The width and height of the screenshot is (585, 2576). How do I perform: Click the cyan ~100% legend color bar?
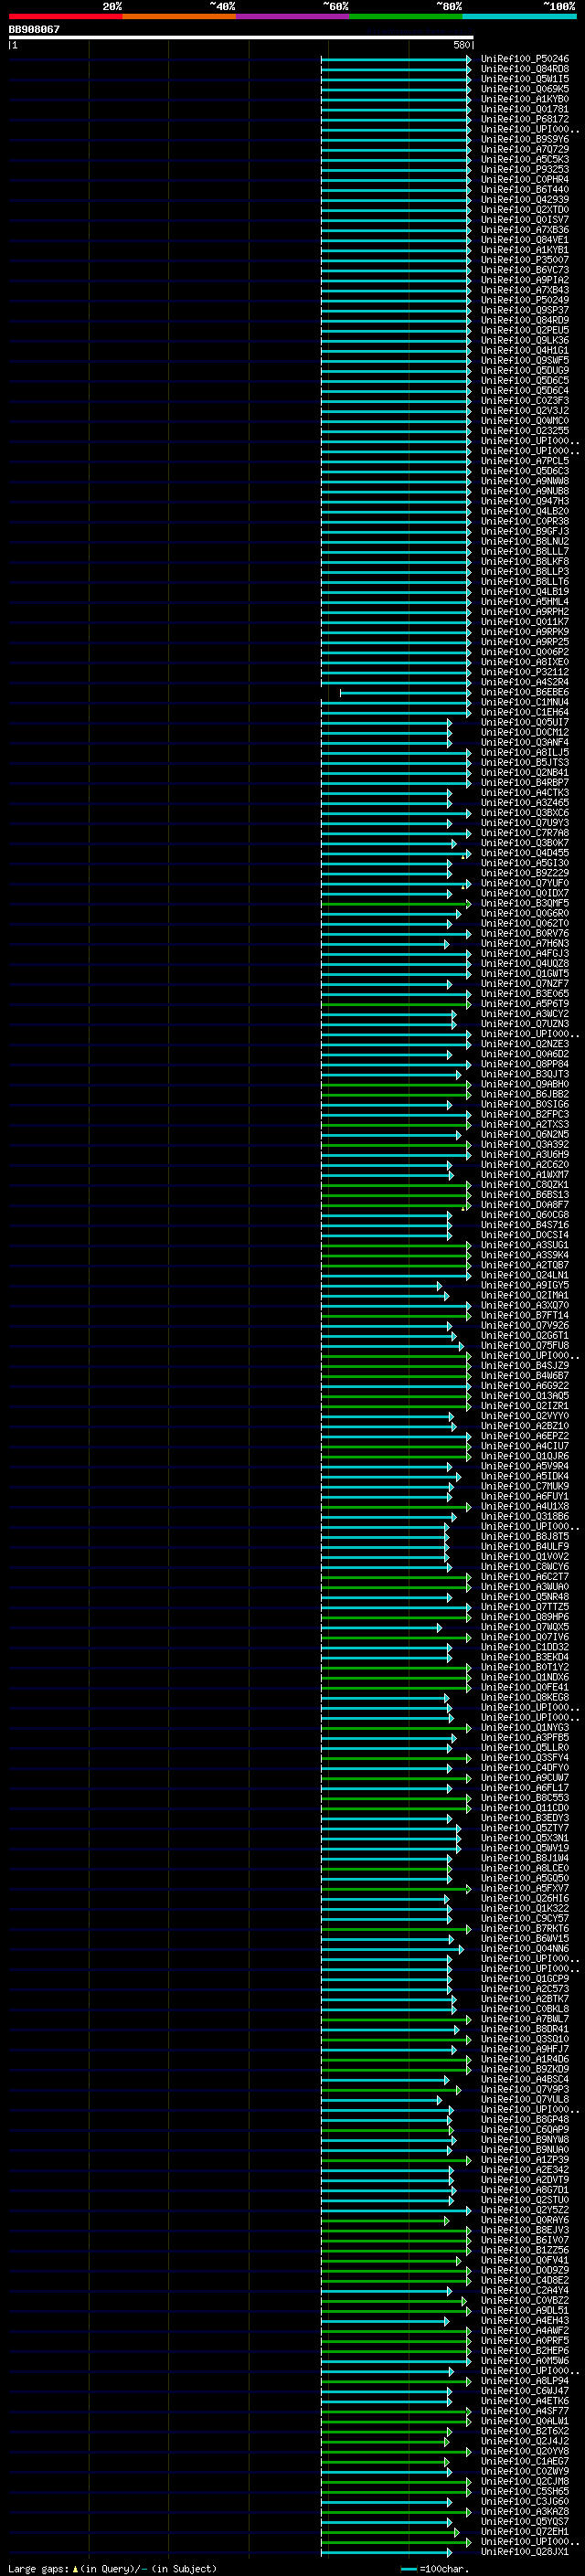(x=519, y=16)
